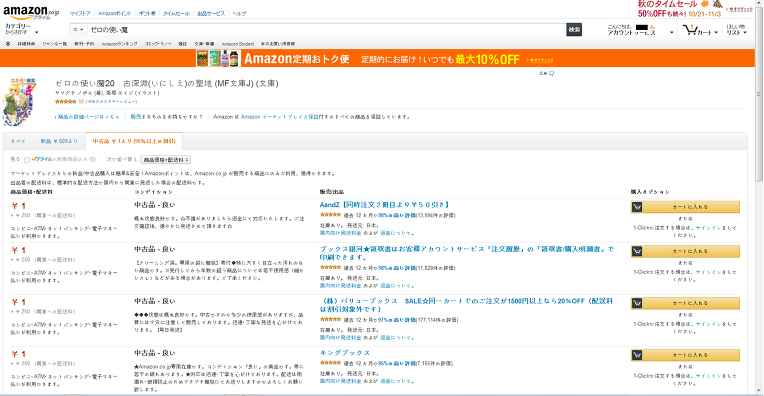Screen dimensions: 764x396
Task: Open Amazonランキング in books subnav
Action: (x=119, y=44)
